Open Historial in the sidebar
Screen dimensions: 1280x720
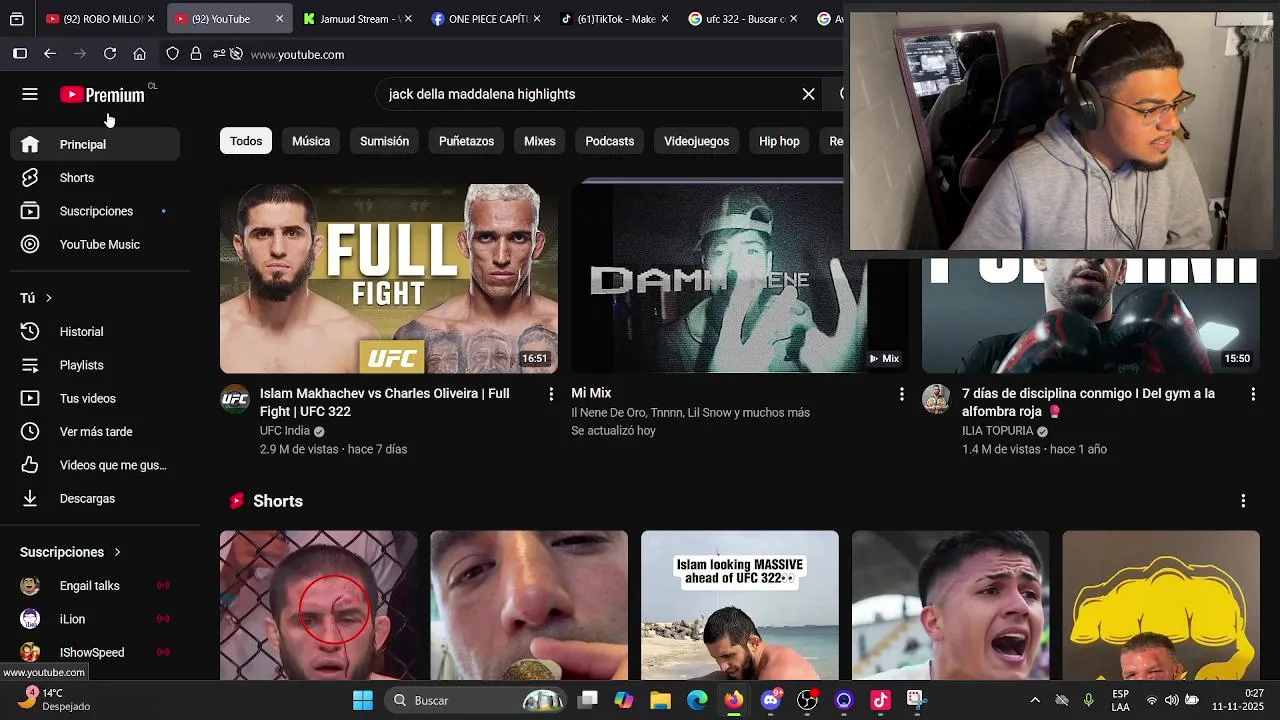(95, 331)
